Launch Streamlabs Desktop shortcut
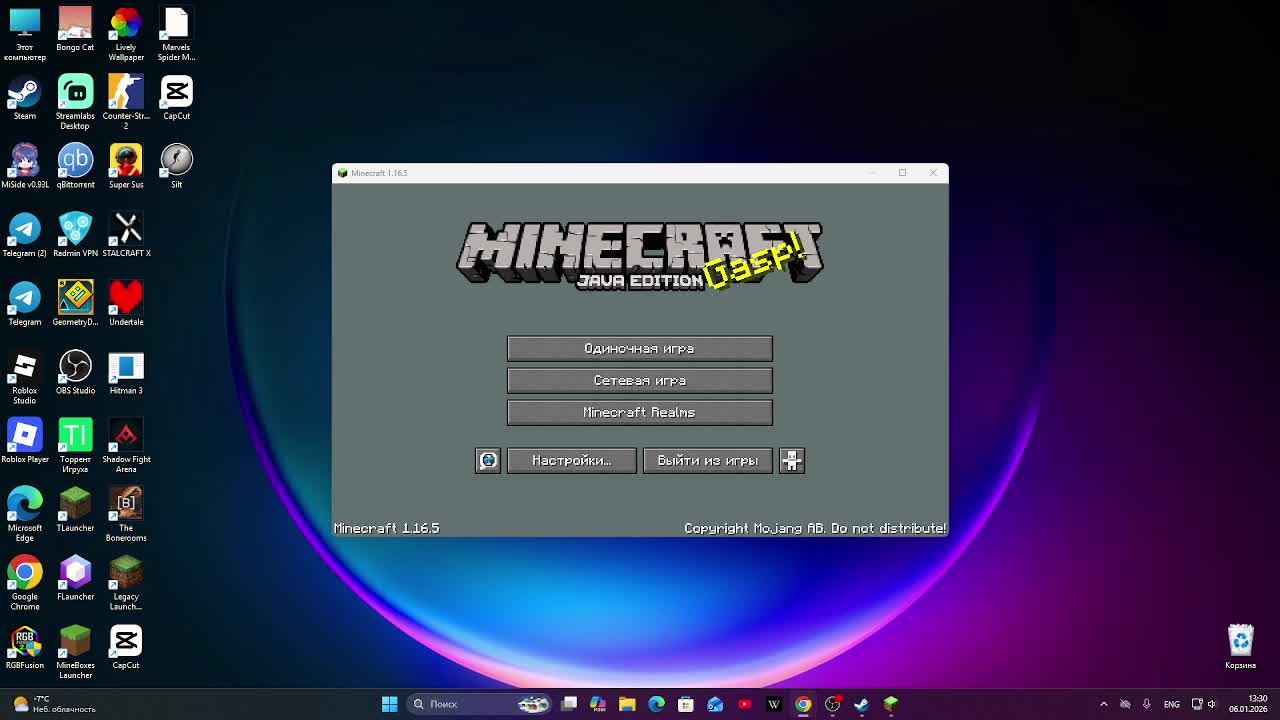The height and width of the screenshot is (720, 1280). (75, 103)
